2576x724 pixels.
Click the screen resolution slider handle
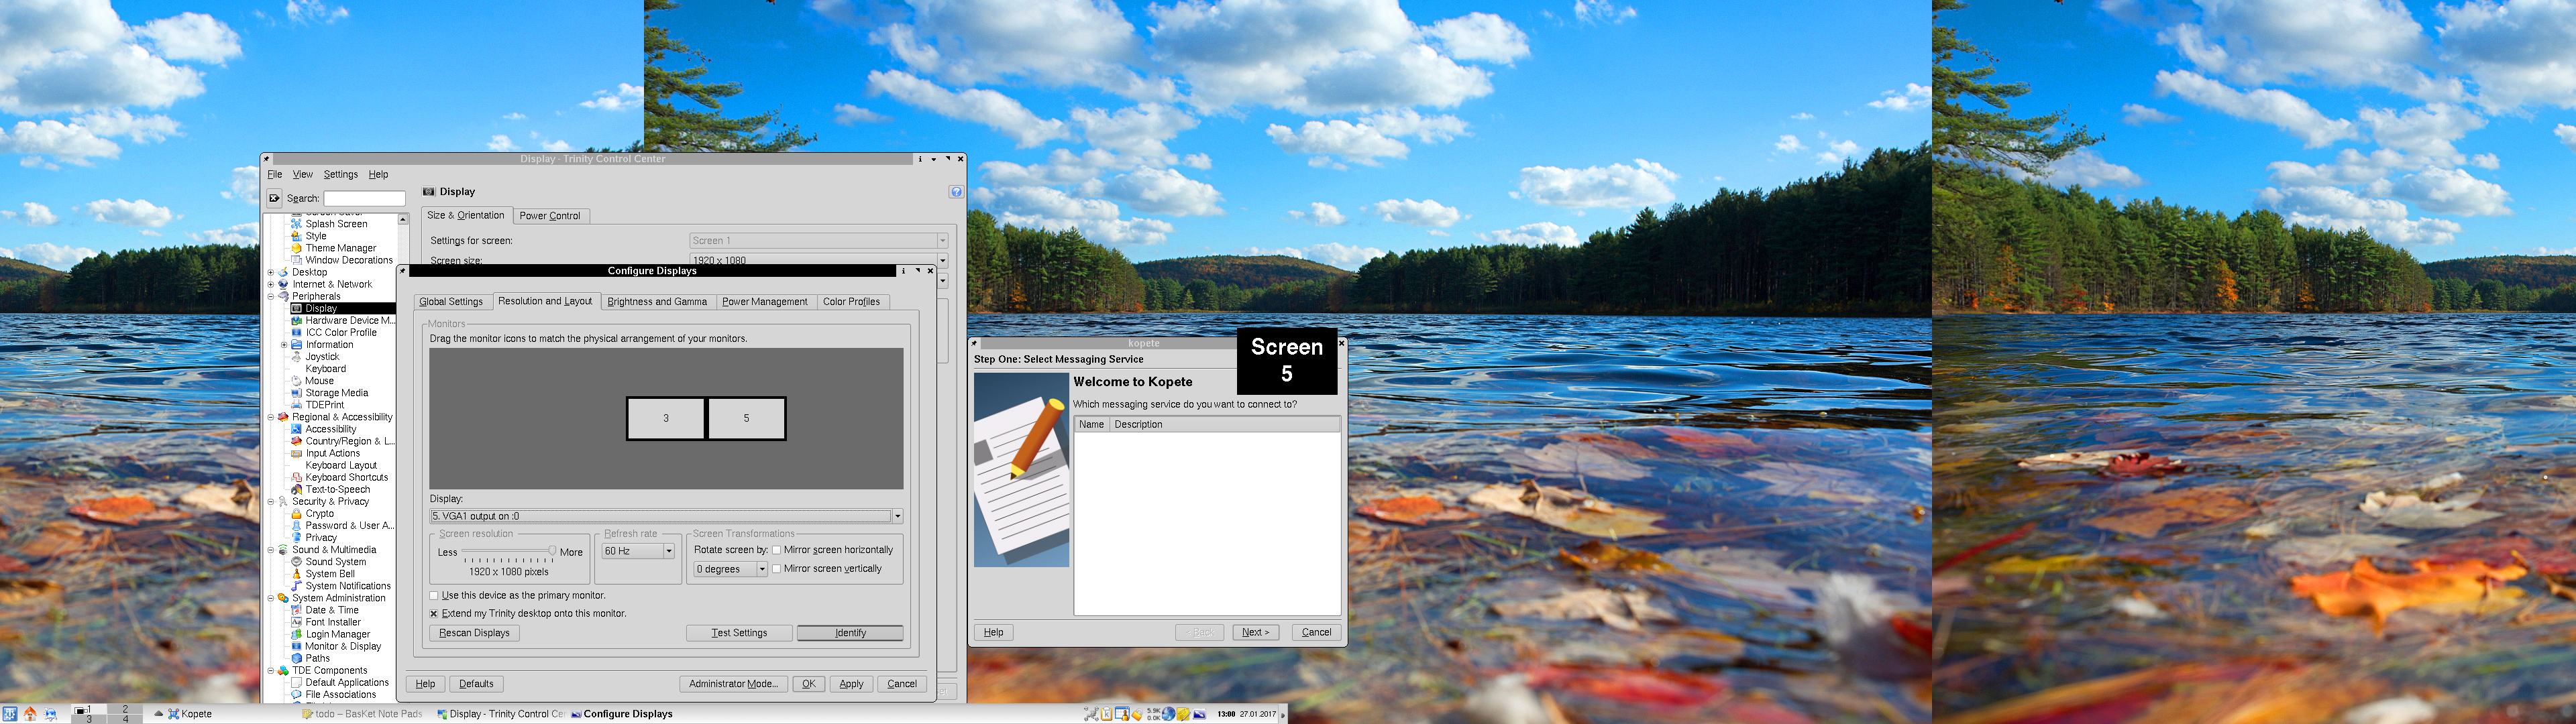(x=552, y=551)
